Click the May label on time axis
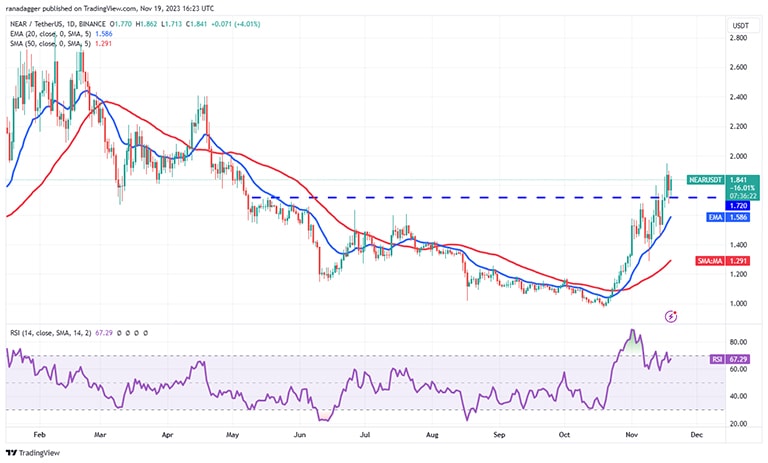Viewport: 768px width, 463px height. click(x=232, y=435)
